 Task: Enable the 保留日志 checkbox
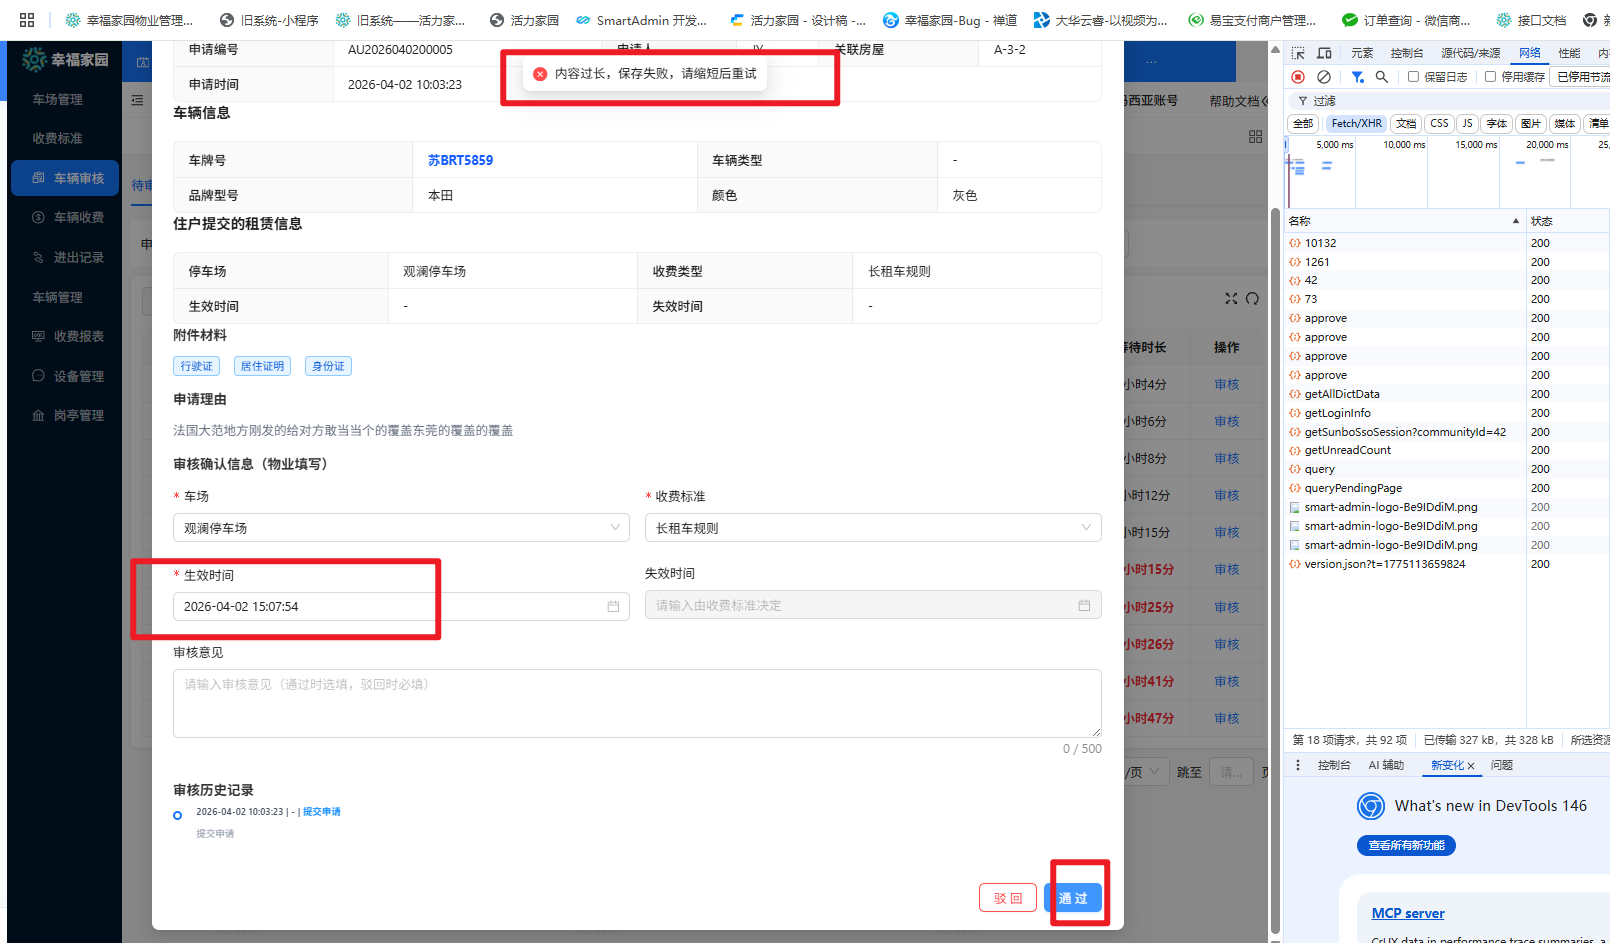(x=1413, y=77)
